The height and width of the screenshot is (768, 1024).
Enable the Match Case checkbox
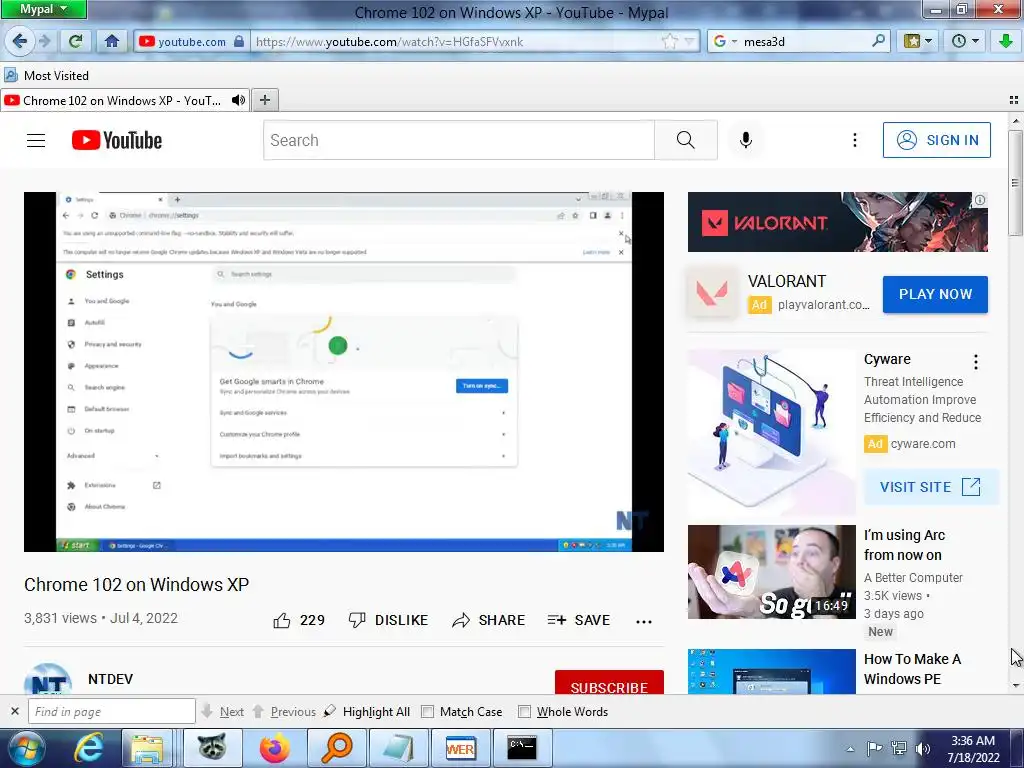tap(427, 711)
